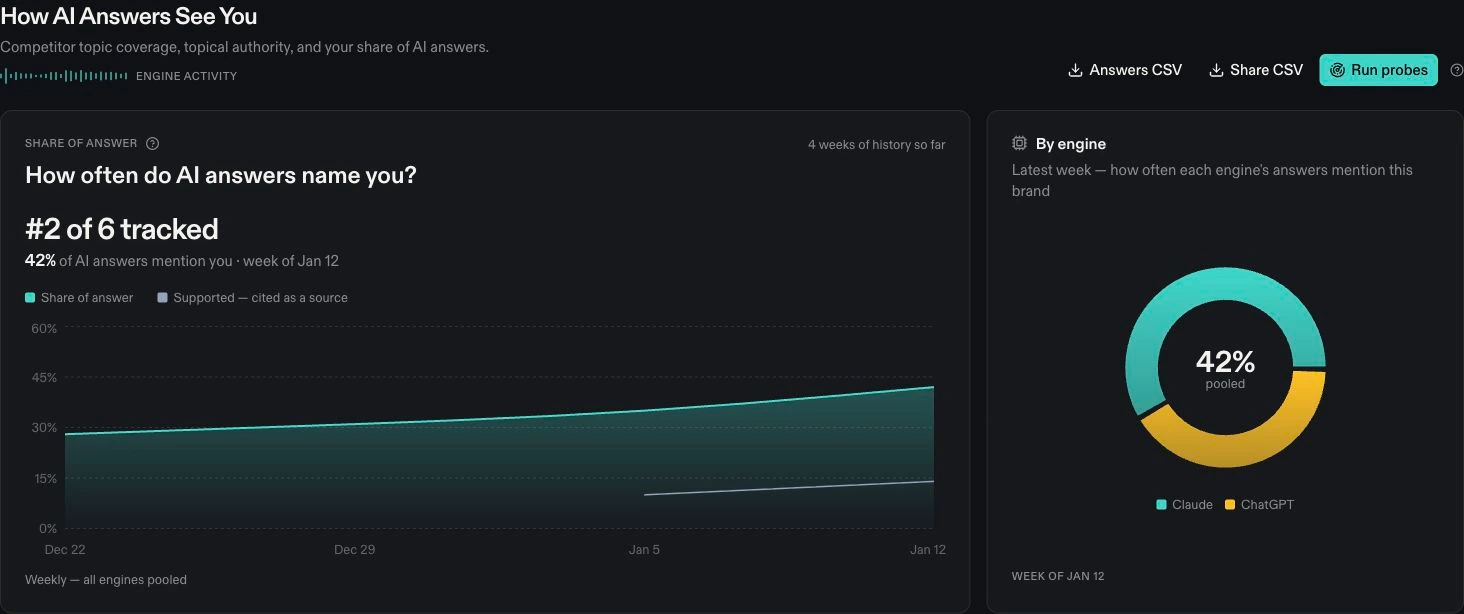Click the ChatGPT legend label
The height and width of the screenshot is (614, 1464).
(x=1267, y=505)
